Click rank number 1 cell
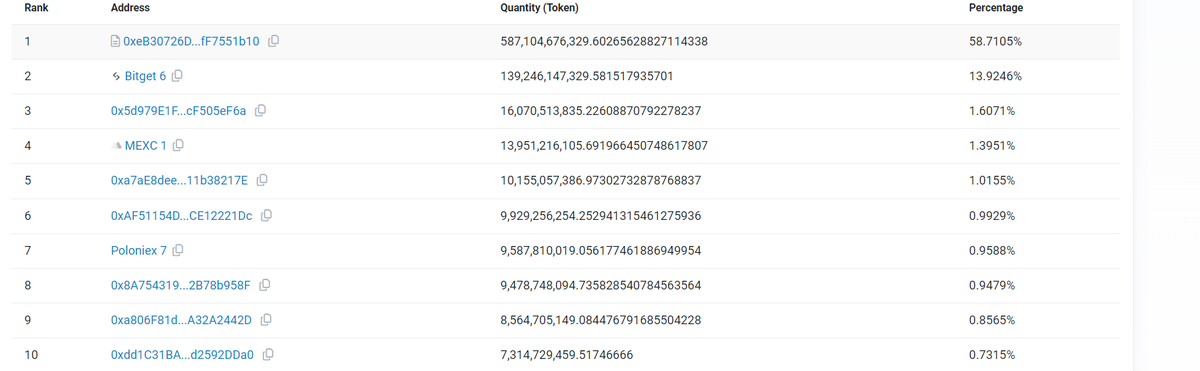Viewport: 1200px width, 371px height. pyautogui.click(x=27, y=41)
